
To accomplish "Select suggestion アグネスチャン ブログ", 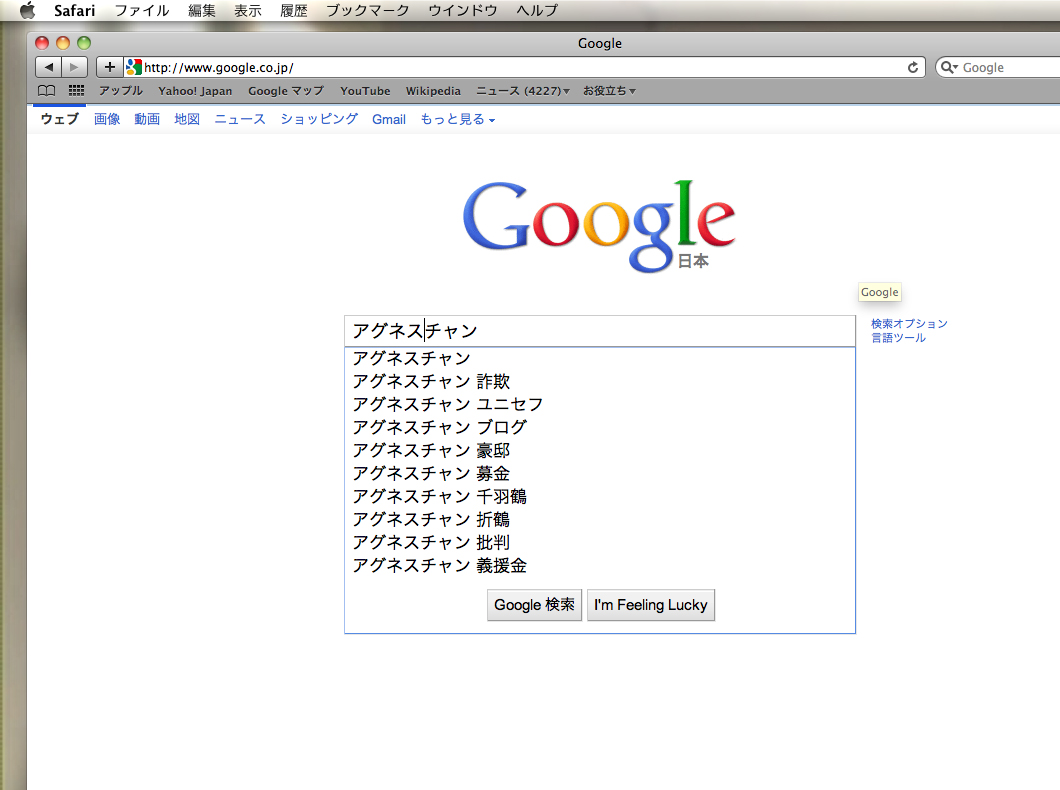I will (439, 427).
